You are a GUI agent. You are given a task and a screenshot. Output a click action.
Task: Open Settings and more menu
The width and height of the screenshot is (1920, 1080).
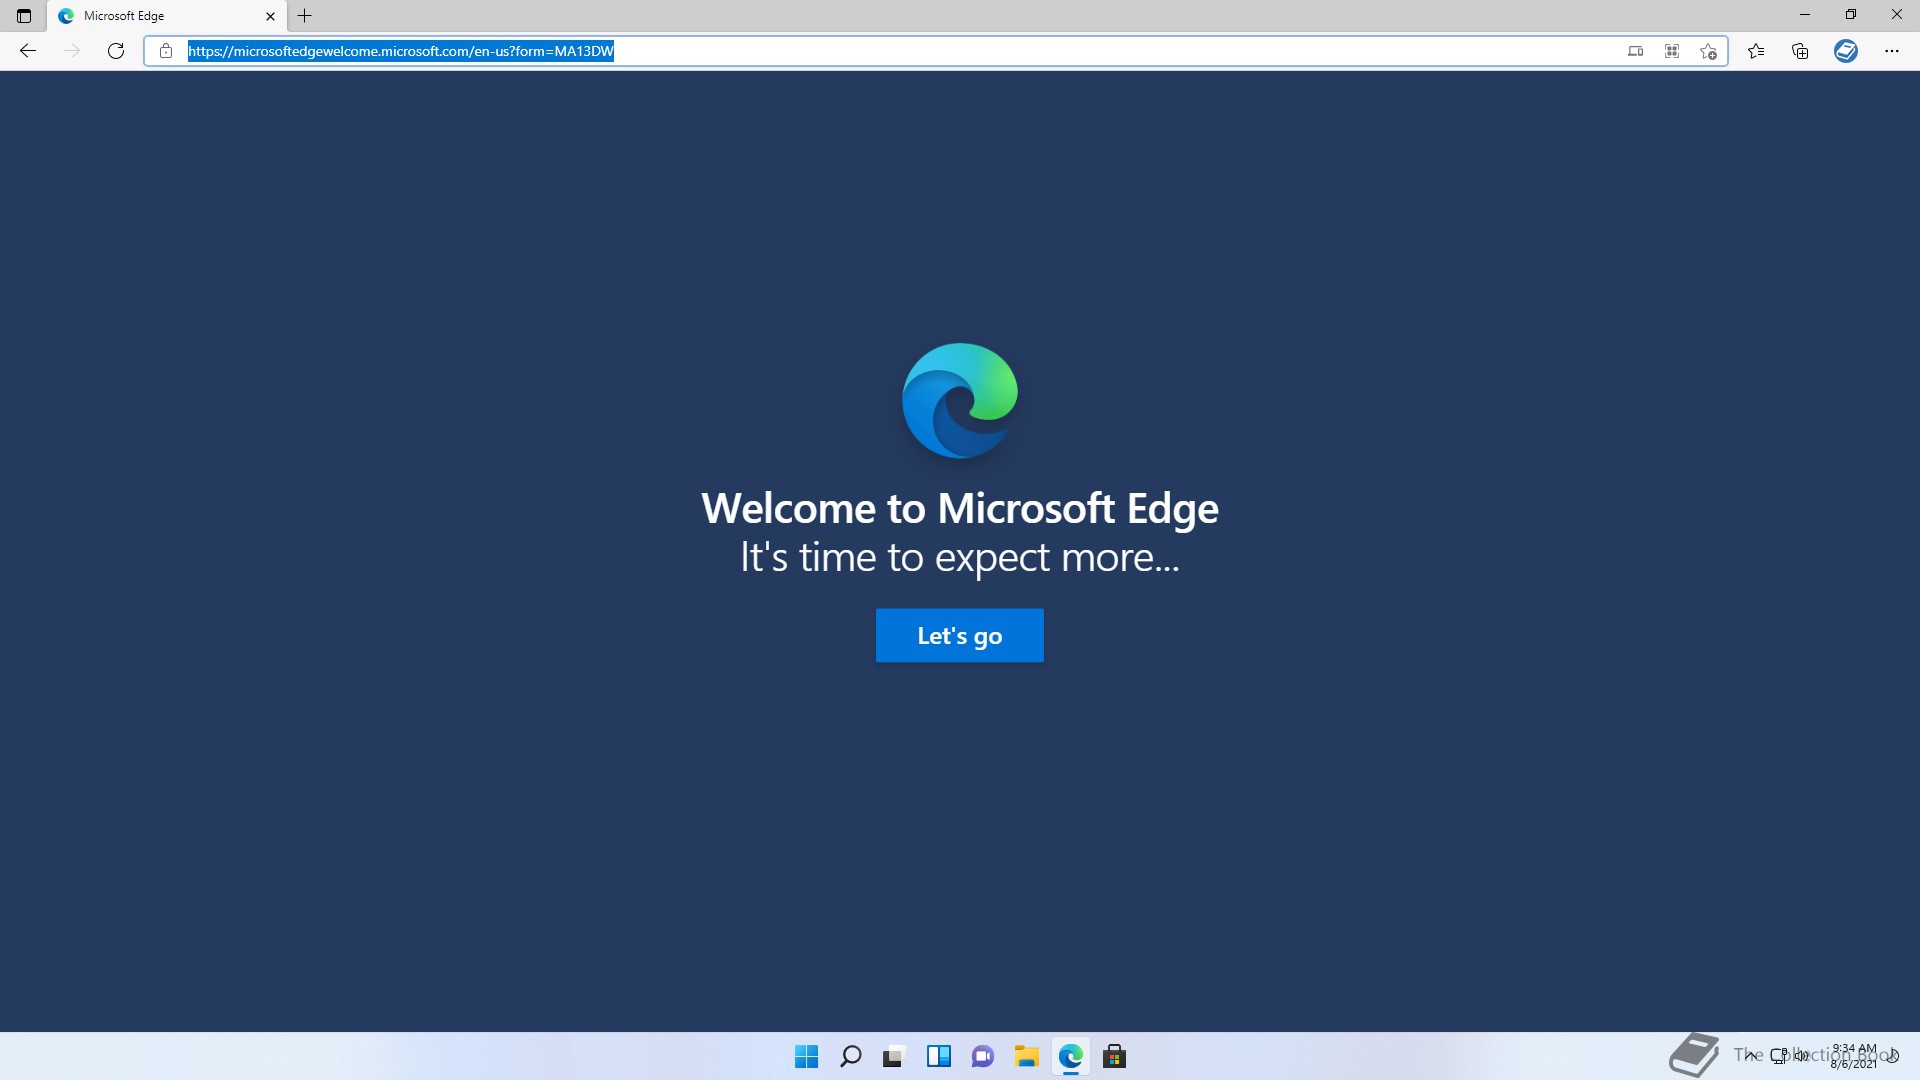click(x=1892, y=51)
